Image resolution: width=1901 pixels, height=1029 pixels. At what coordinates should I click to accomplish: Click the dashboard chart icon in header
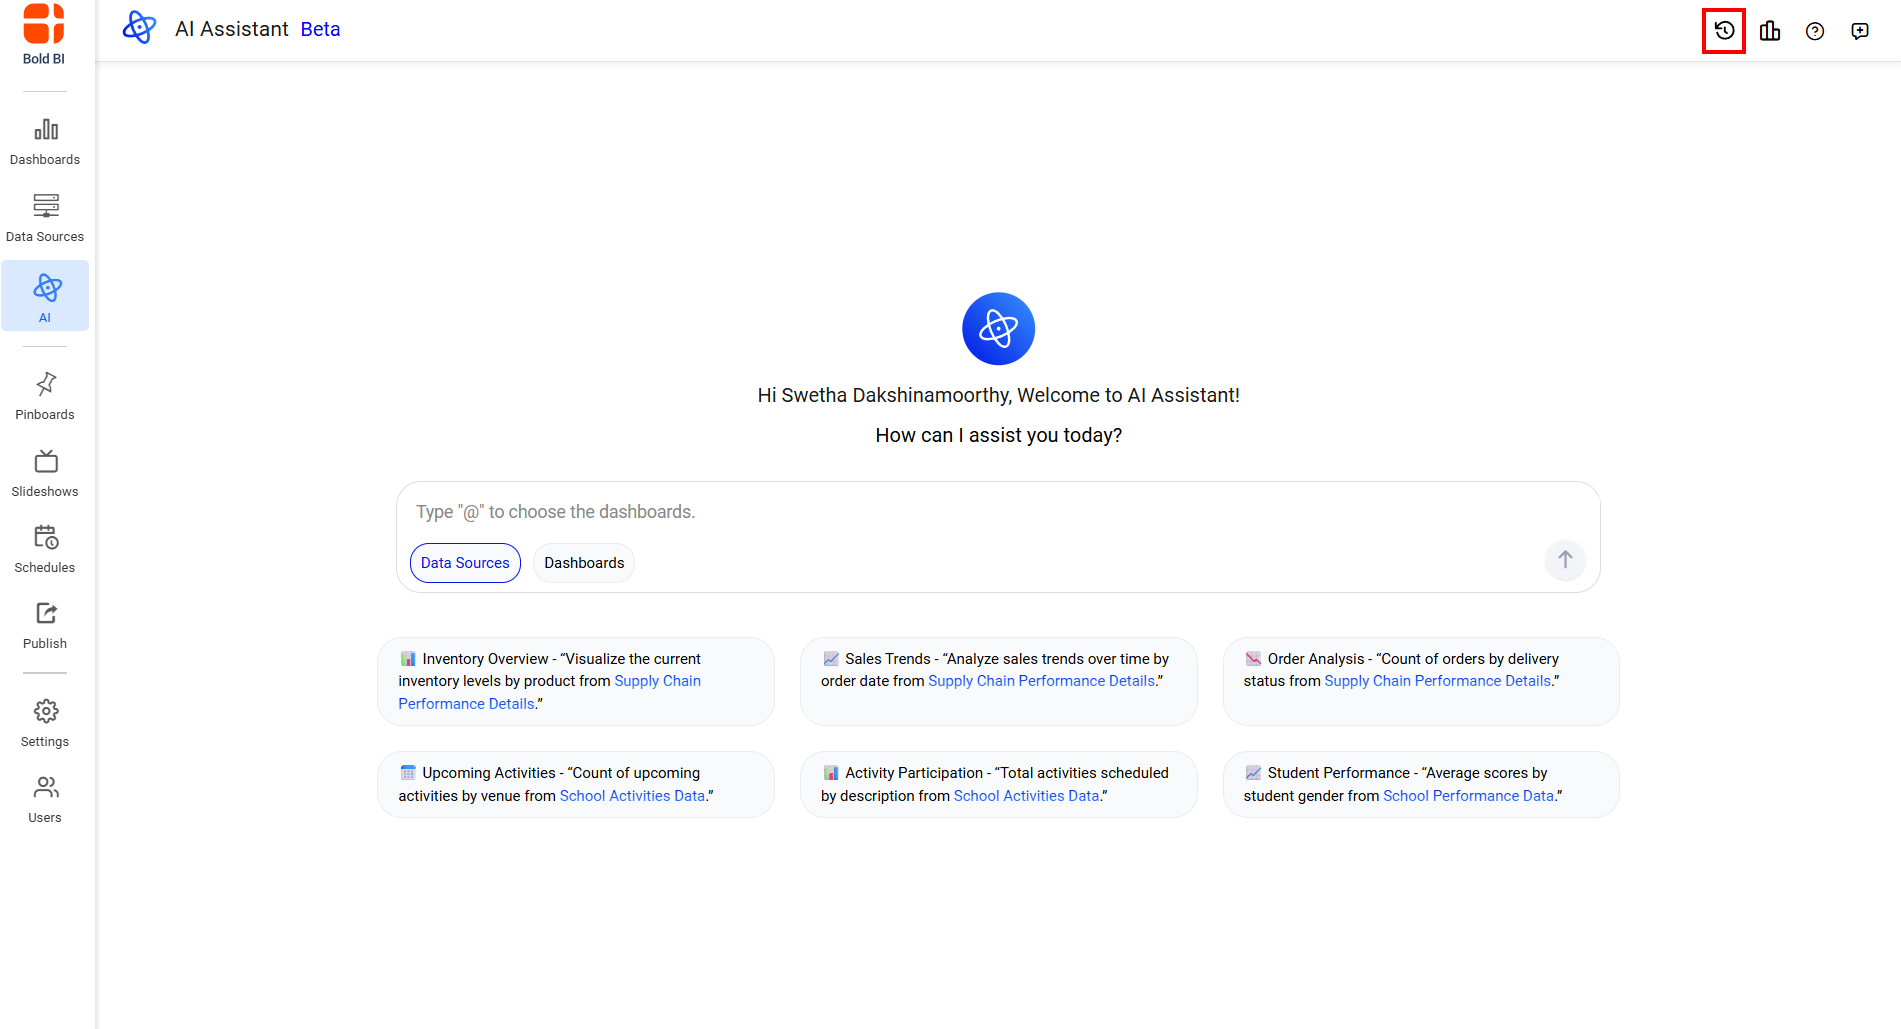coord(1769,31)
